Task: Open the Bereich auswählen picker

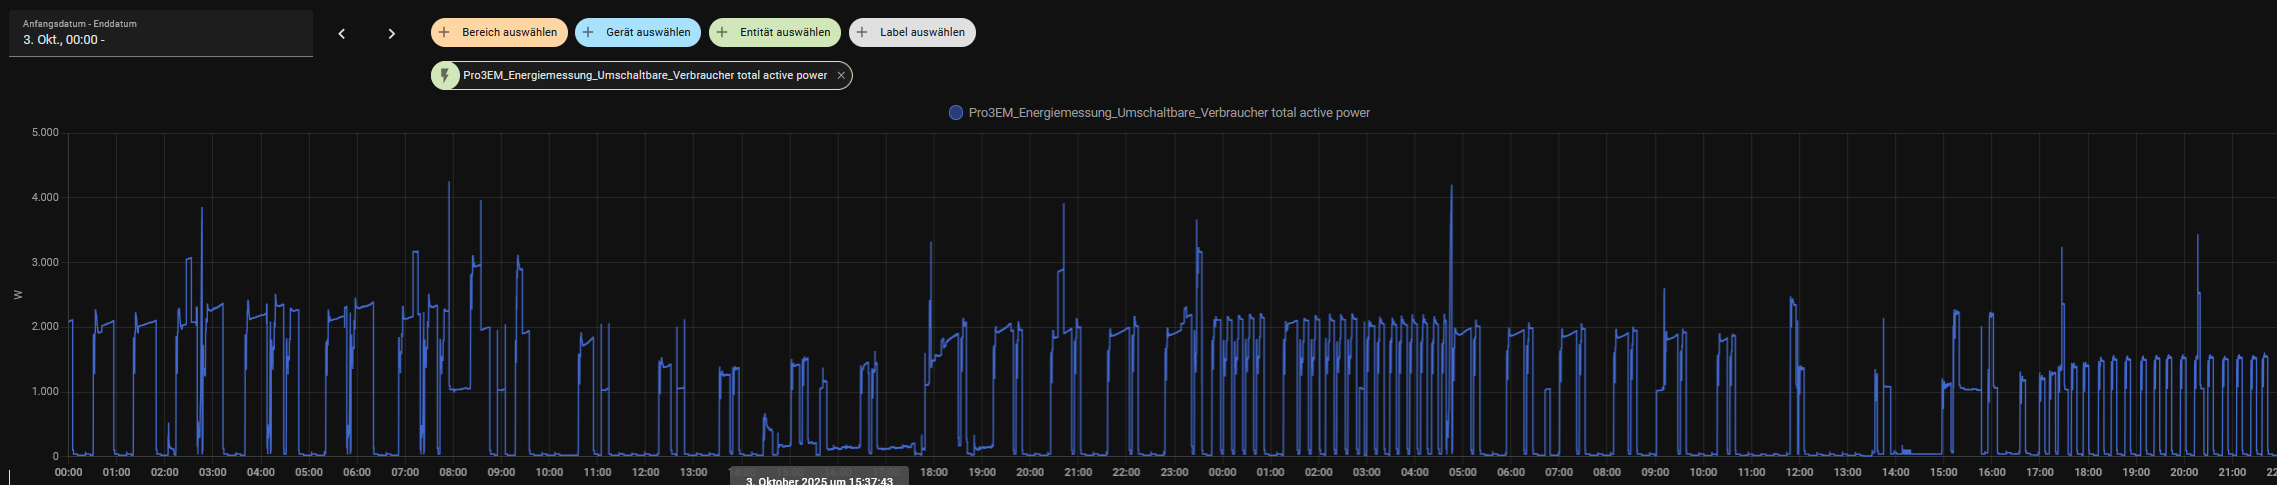Action: pyautogui.click(x=499, y=32)
